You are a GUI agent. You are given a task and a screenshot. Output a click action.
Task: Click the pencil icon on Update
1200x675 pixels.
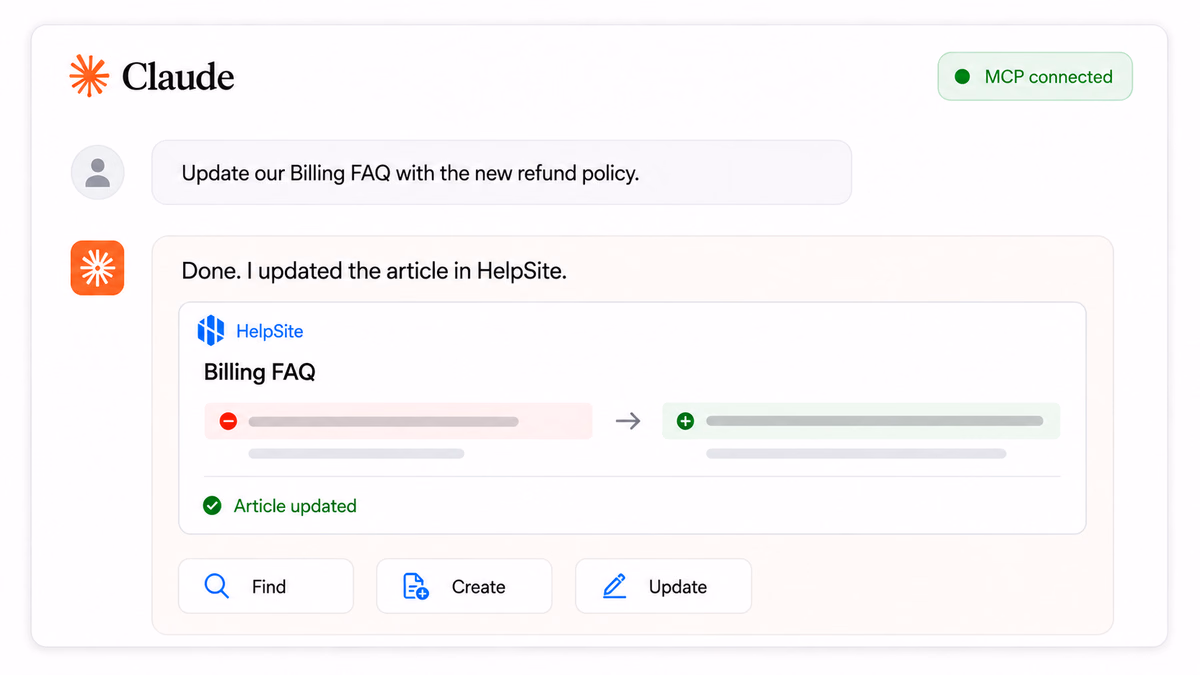615,586
